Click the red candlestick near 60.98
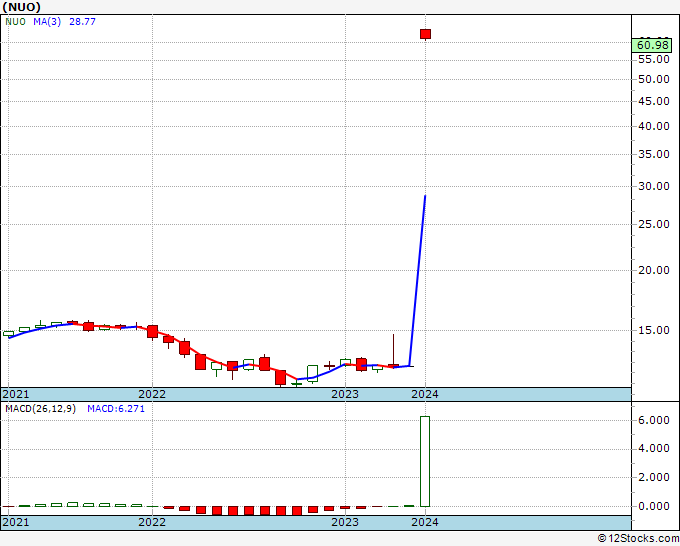680x546 pixels. point(425,34)
